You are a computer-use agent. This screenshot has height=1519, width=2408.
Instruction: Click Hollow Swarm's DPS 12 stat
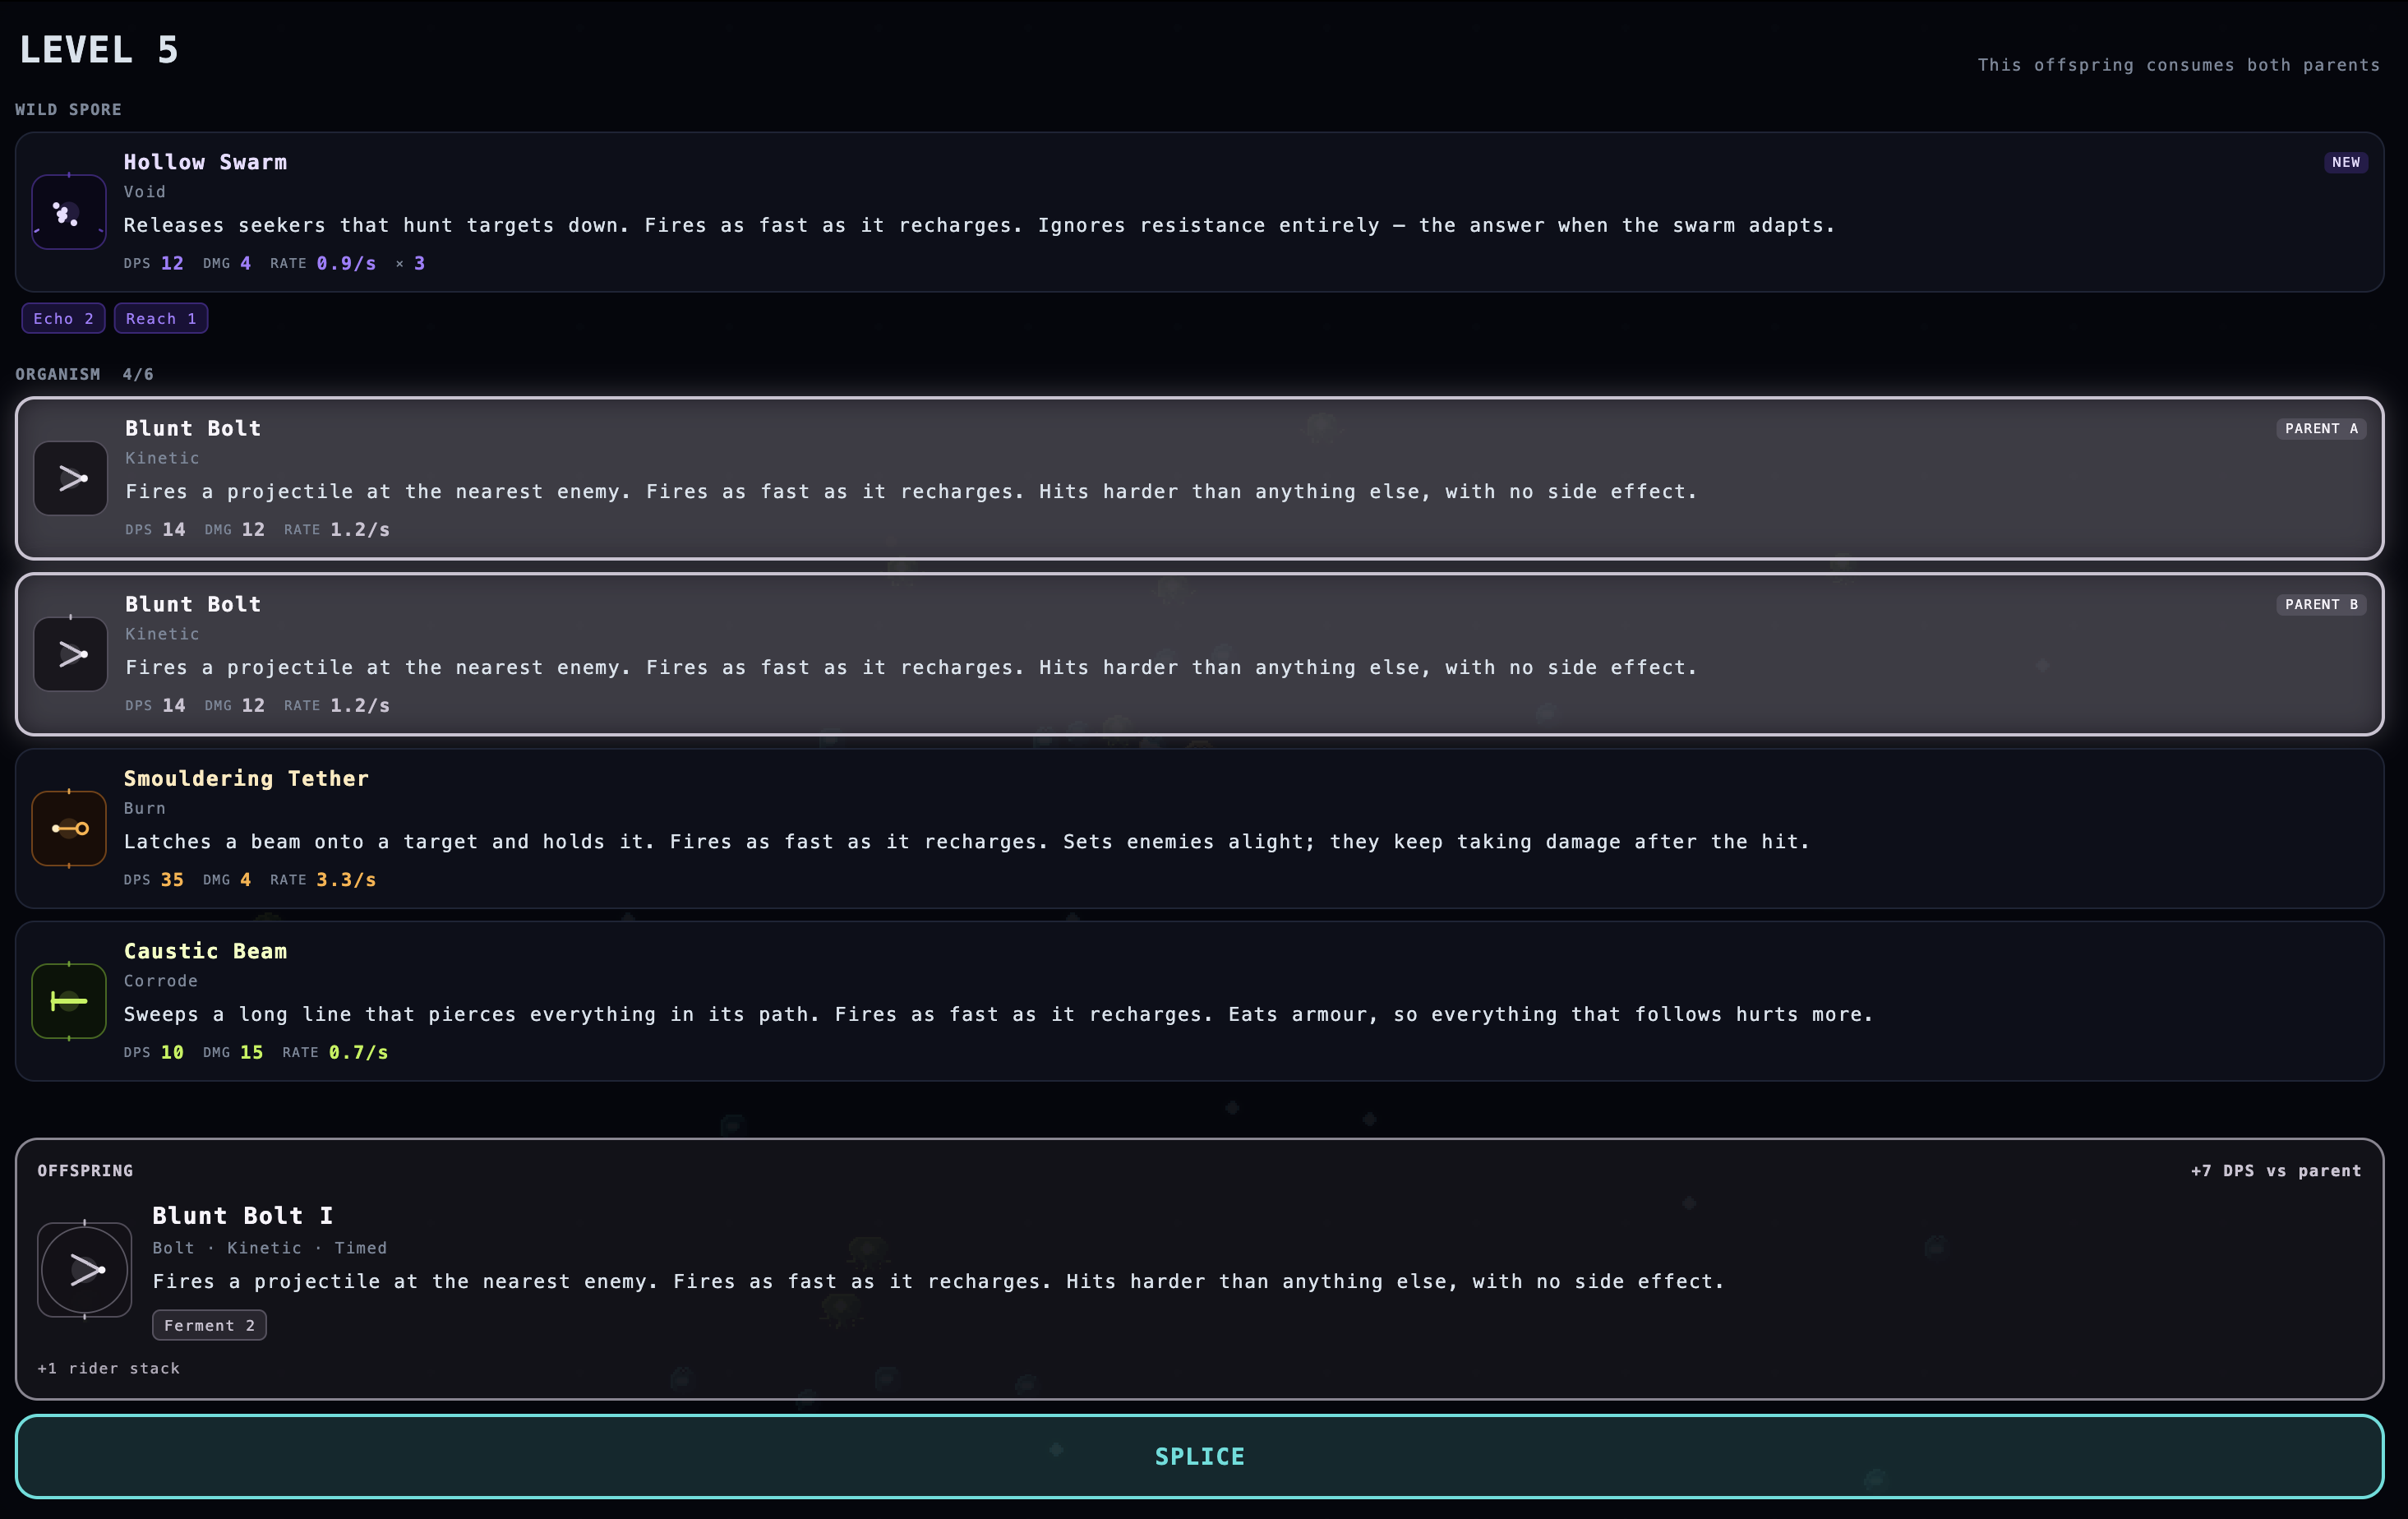[x=153, y=263]
